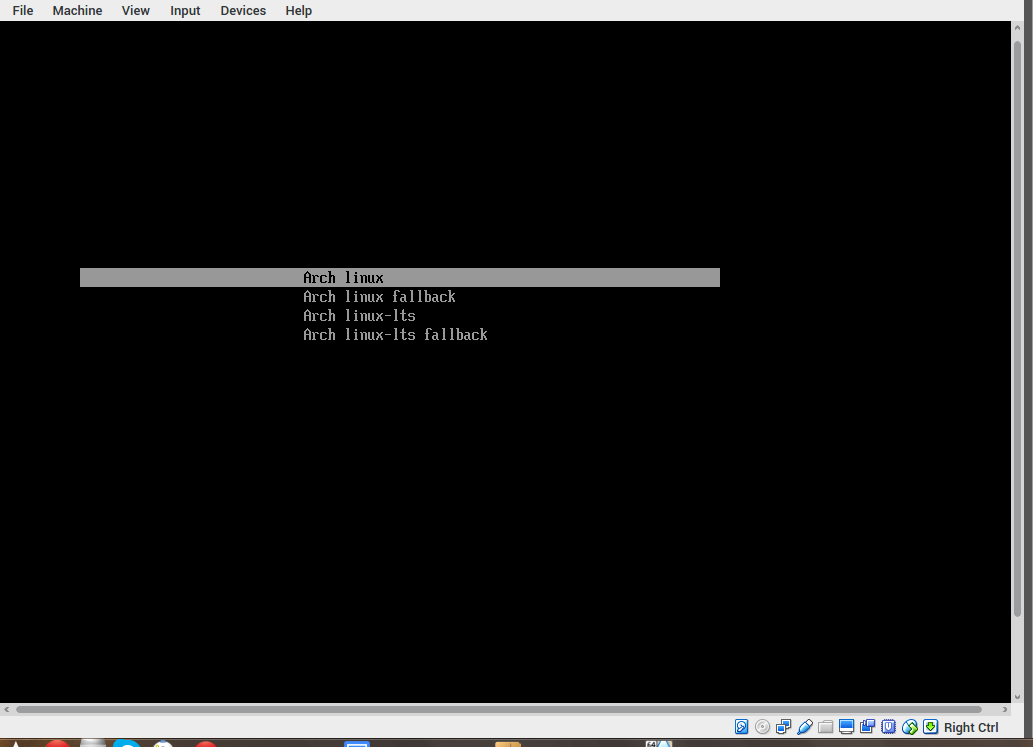This screenshot has height=747, width=1033.
Task: Click the USB devices indicator icon
Action: [x=804, y=727]
